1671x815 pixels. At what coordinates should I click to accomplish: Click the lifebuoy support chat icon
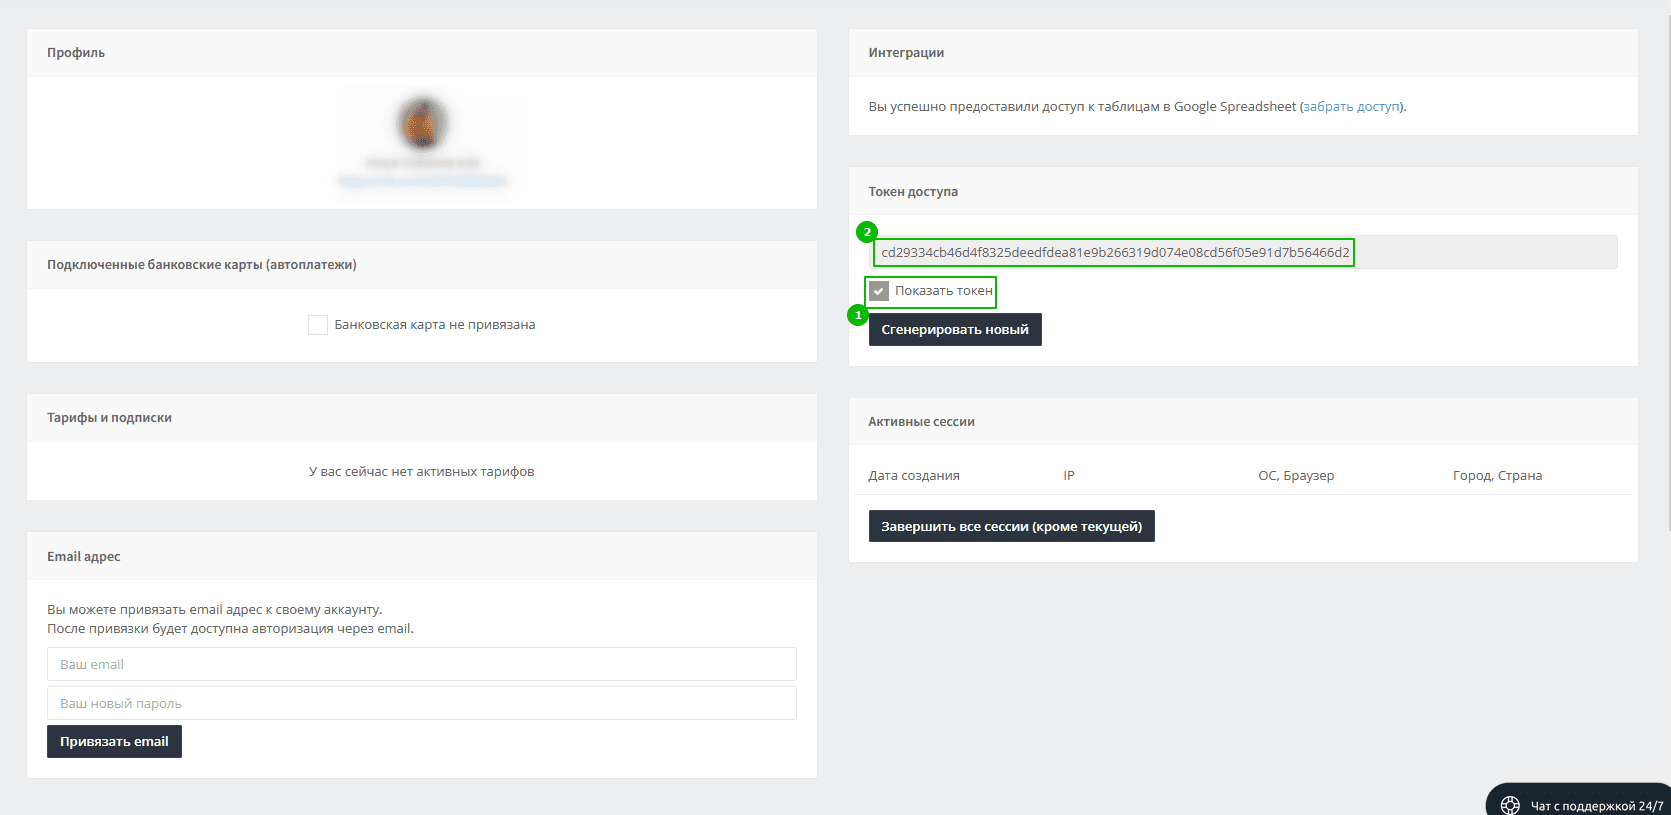(x=1510, y=805)
